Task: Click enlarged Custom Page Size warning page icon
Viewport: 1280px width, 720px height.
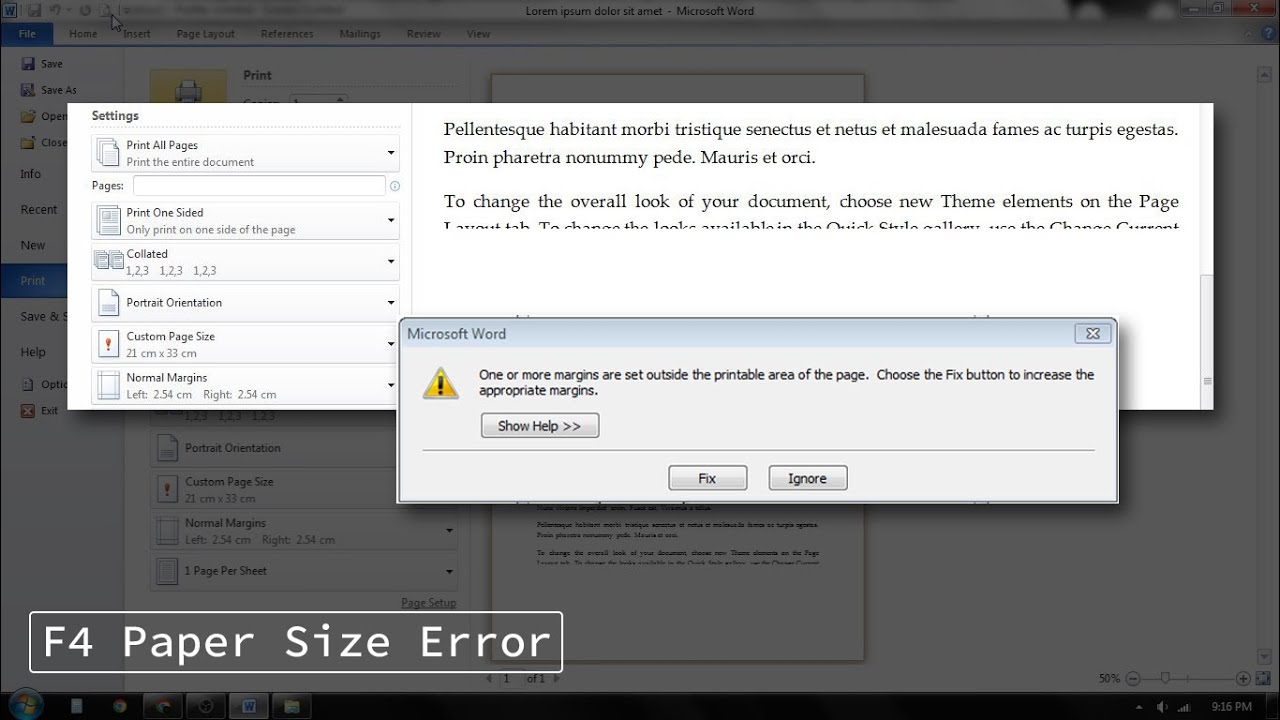Action: coord(107,344)
